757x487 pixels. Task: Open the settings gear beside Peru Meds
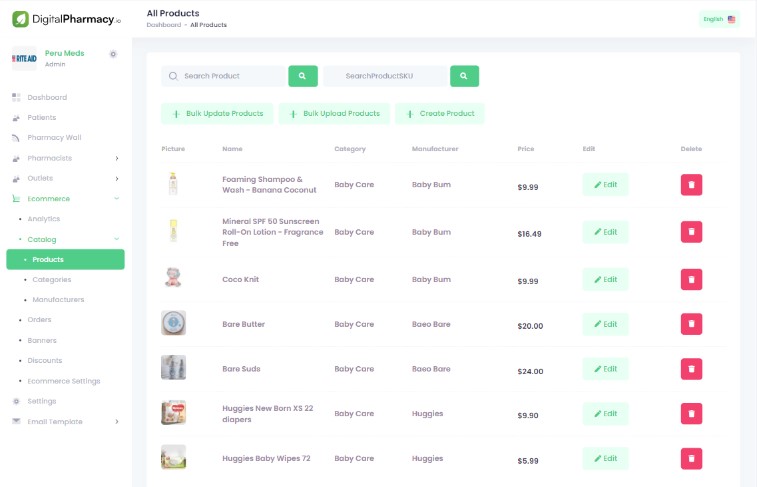click(113, 54)
